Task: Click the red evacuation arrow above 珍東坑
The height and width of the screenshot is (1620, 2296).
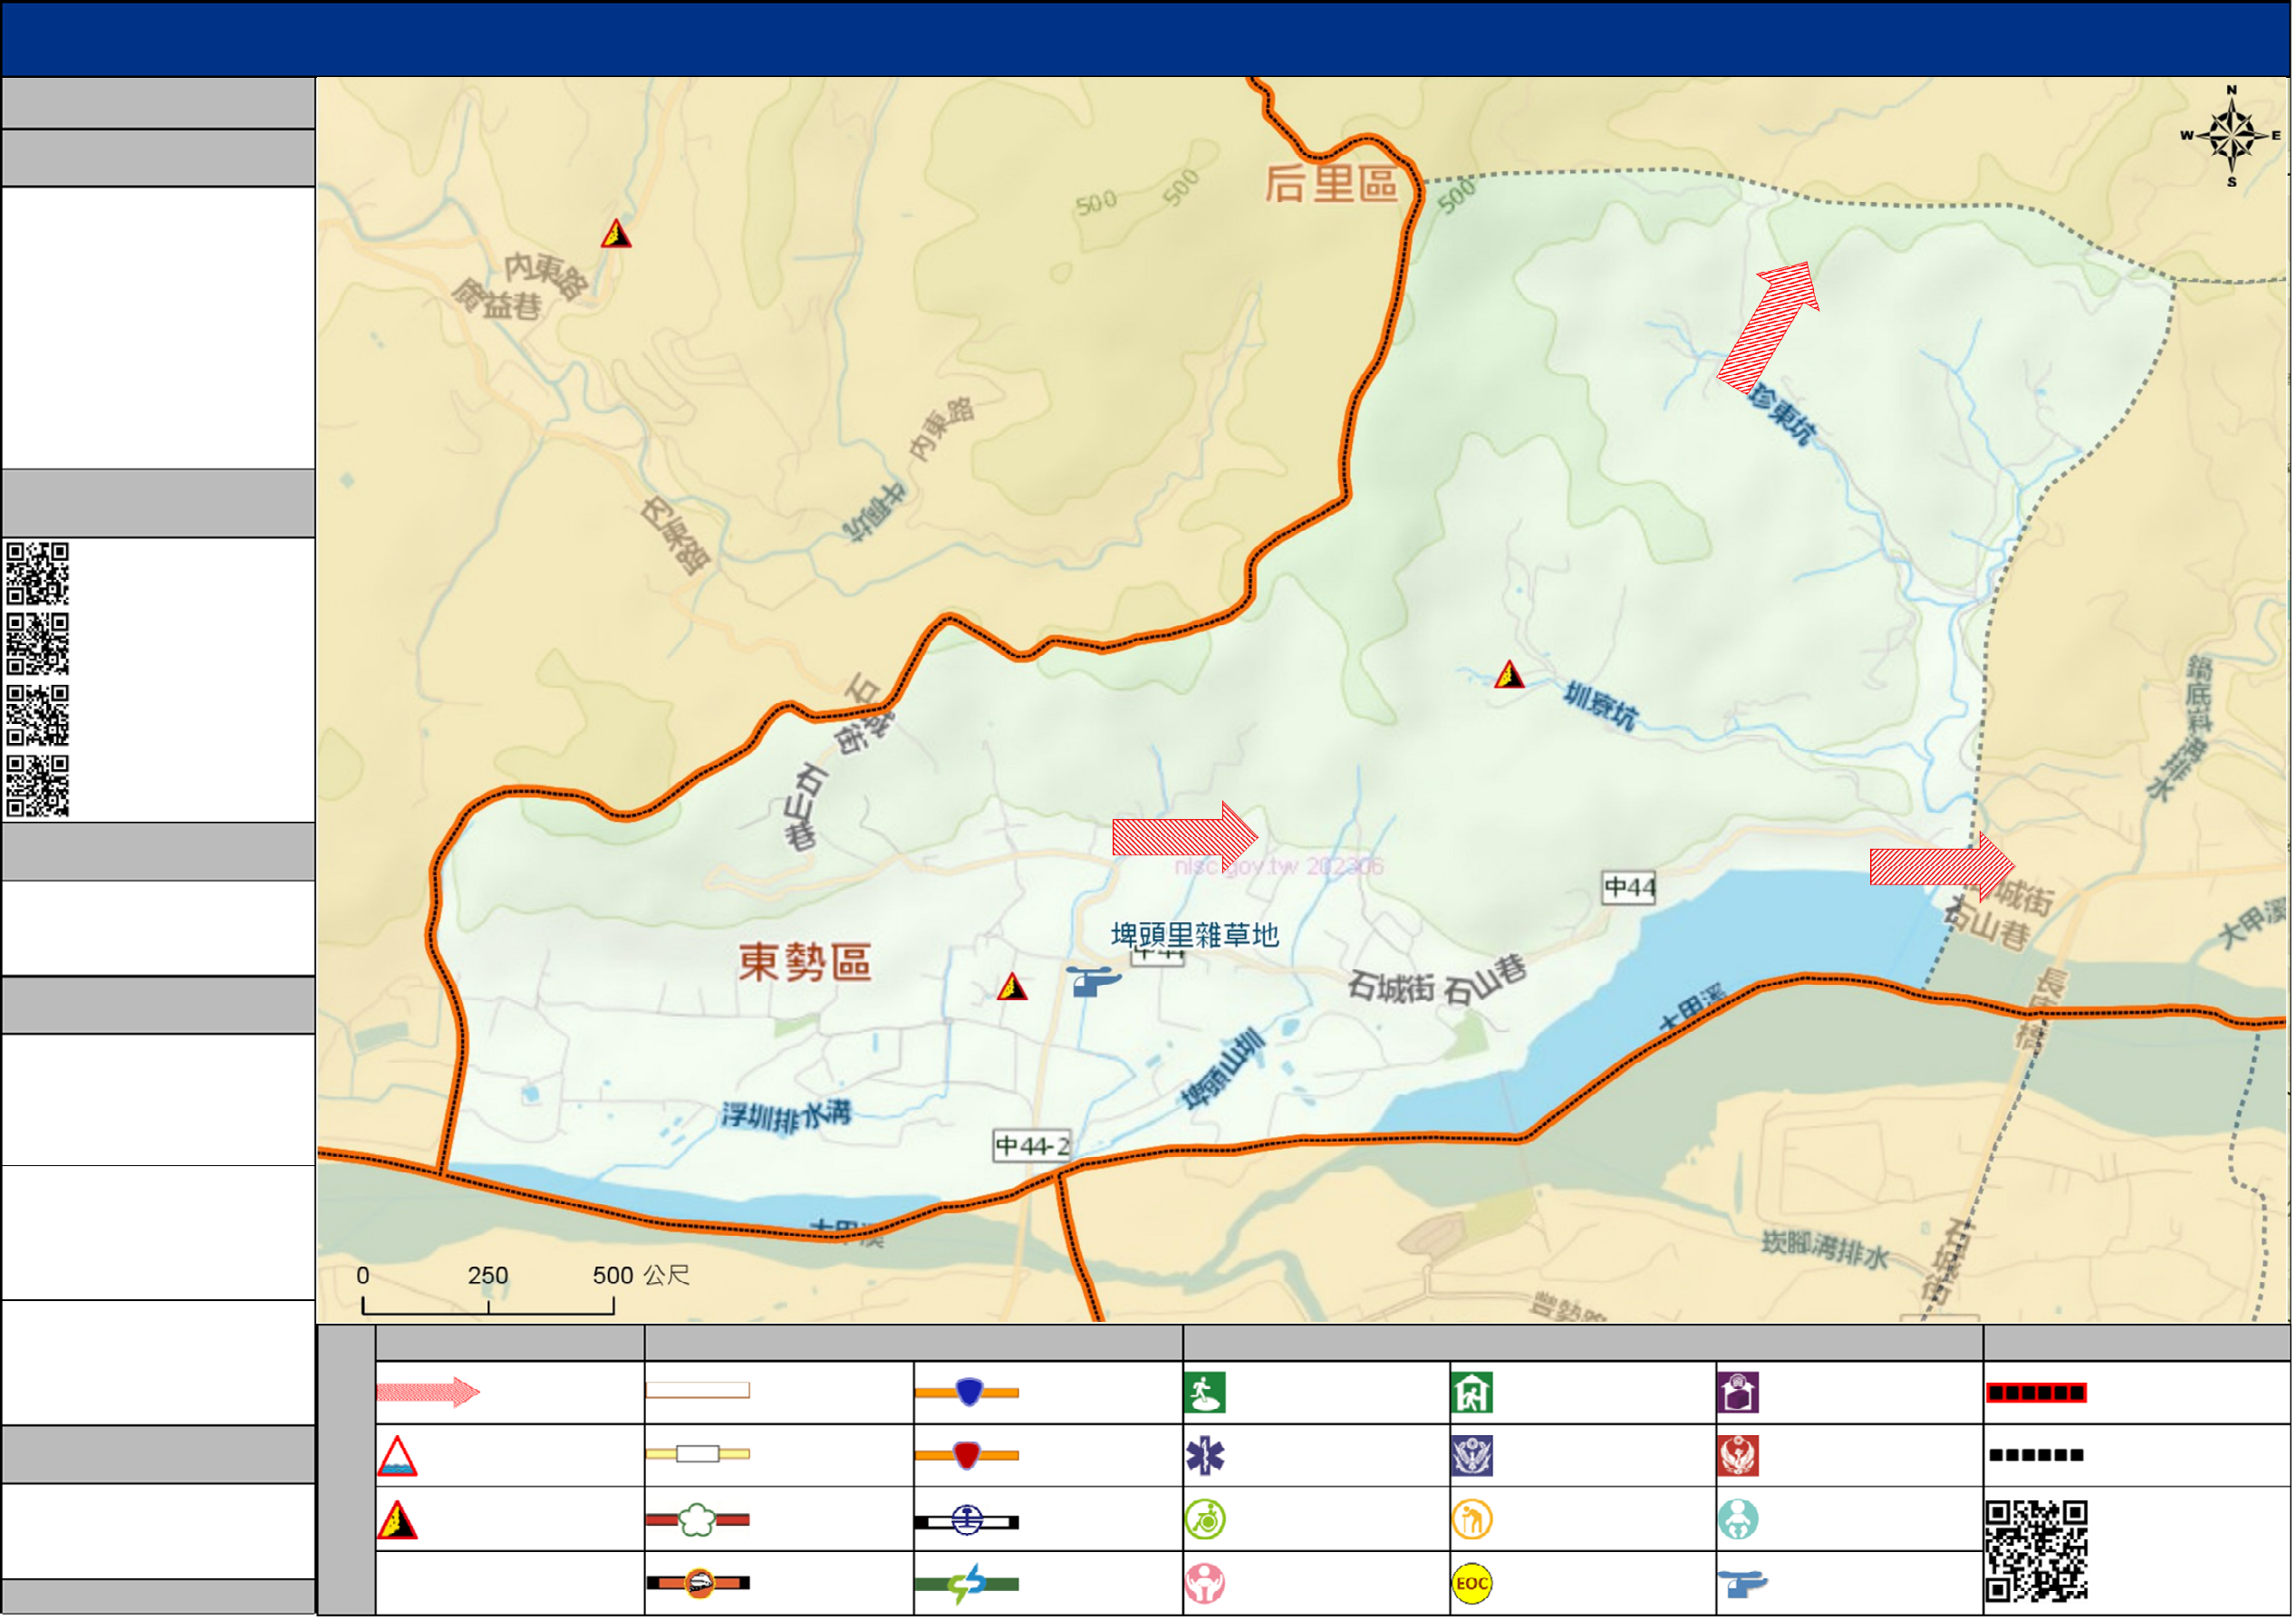Action: coord(1769,327)
